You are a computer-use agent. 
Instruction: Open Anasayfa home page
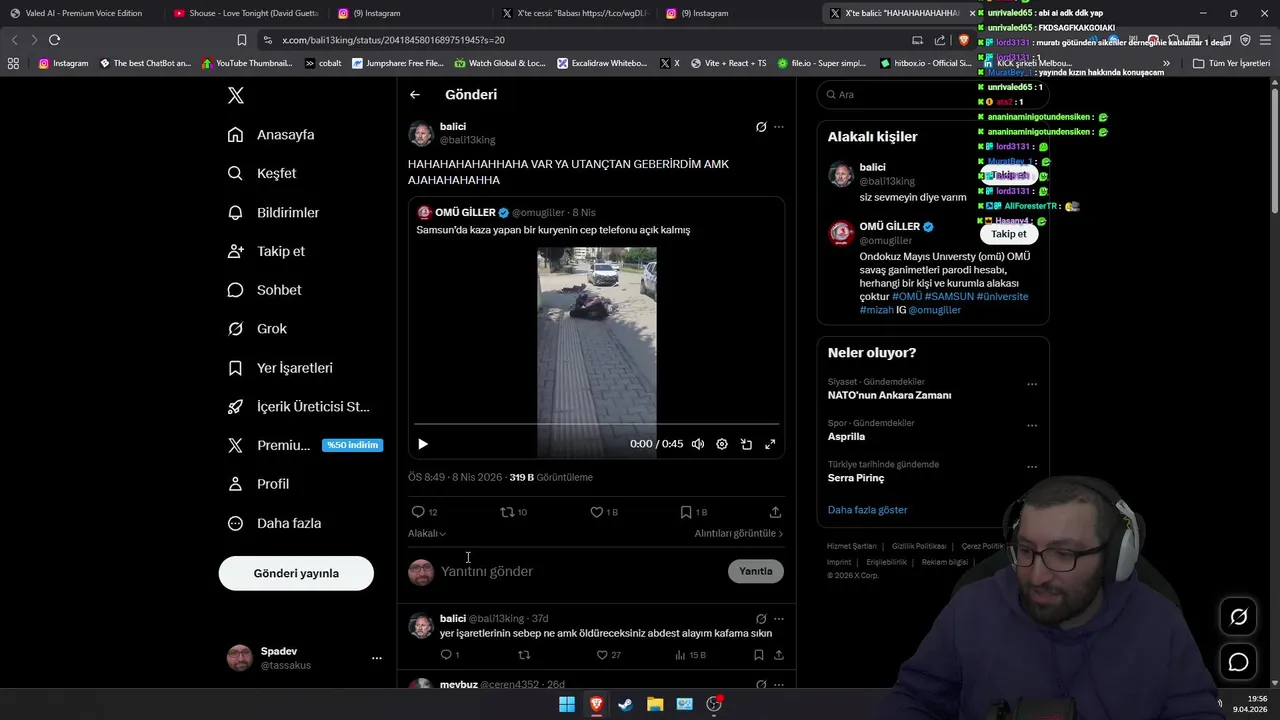(x=271, y=135)
